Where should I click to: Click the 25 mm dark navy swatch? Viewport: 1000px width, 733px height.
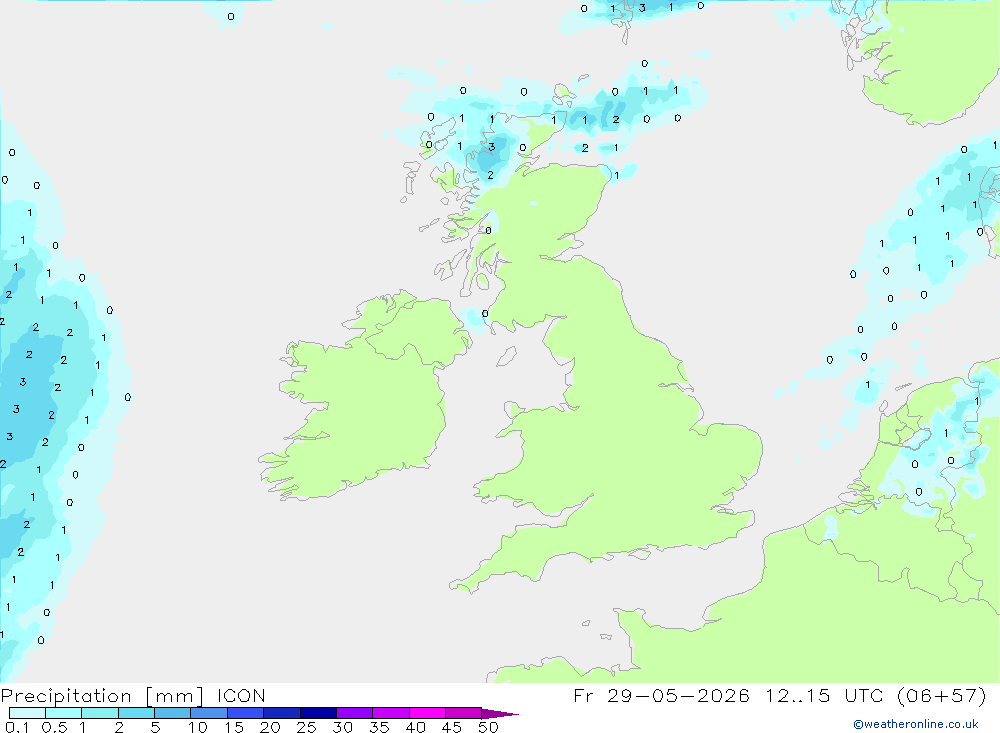[318, 713]
